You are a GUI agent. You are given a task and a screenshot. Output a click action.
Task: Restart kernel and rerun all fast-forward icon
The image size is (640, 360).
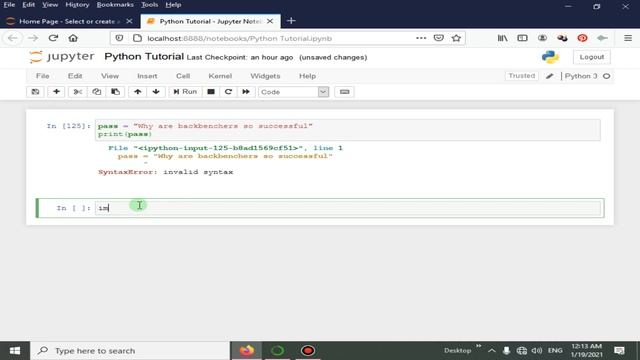[246, 92]
